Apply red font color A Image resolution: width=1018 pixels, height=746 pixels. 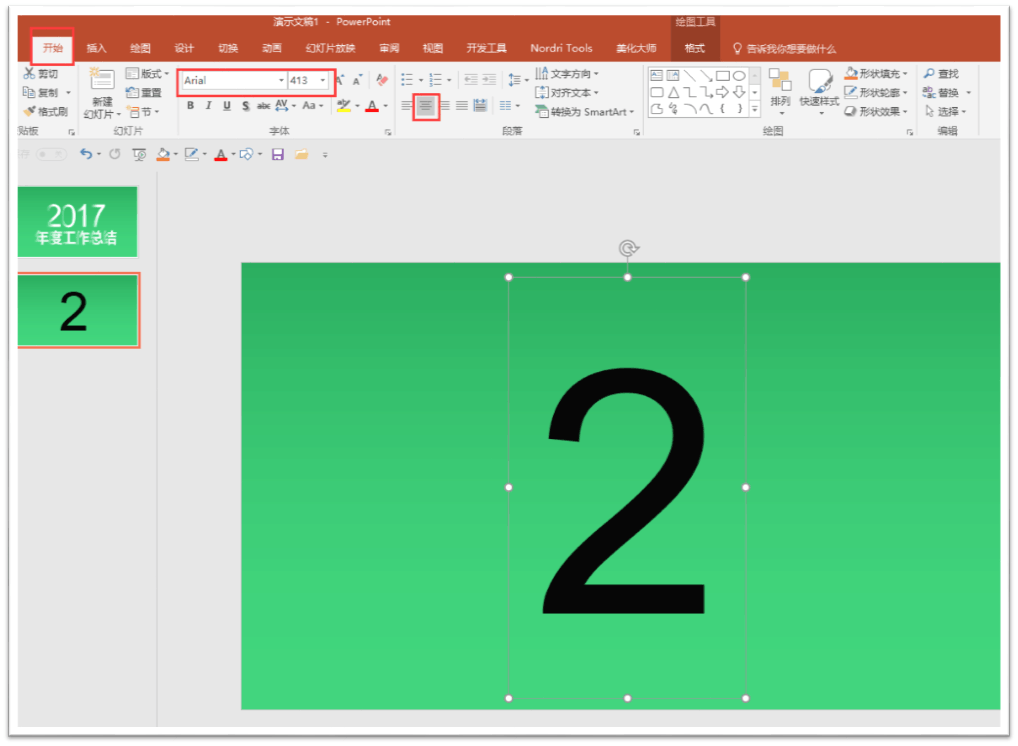click(372, 106)
